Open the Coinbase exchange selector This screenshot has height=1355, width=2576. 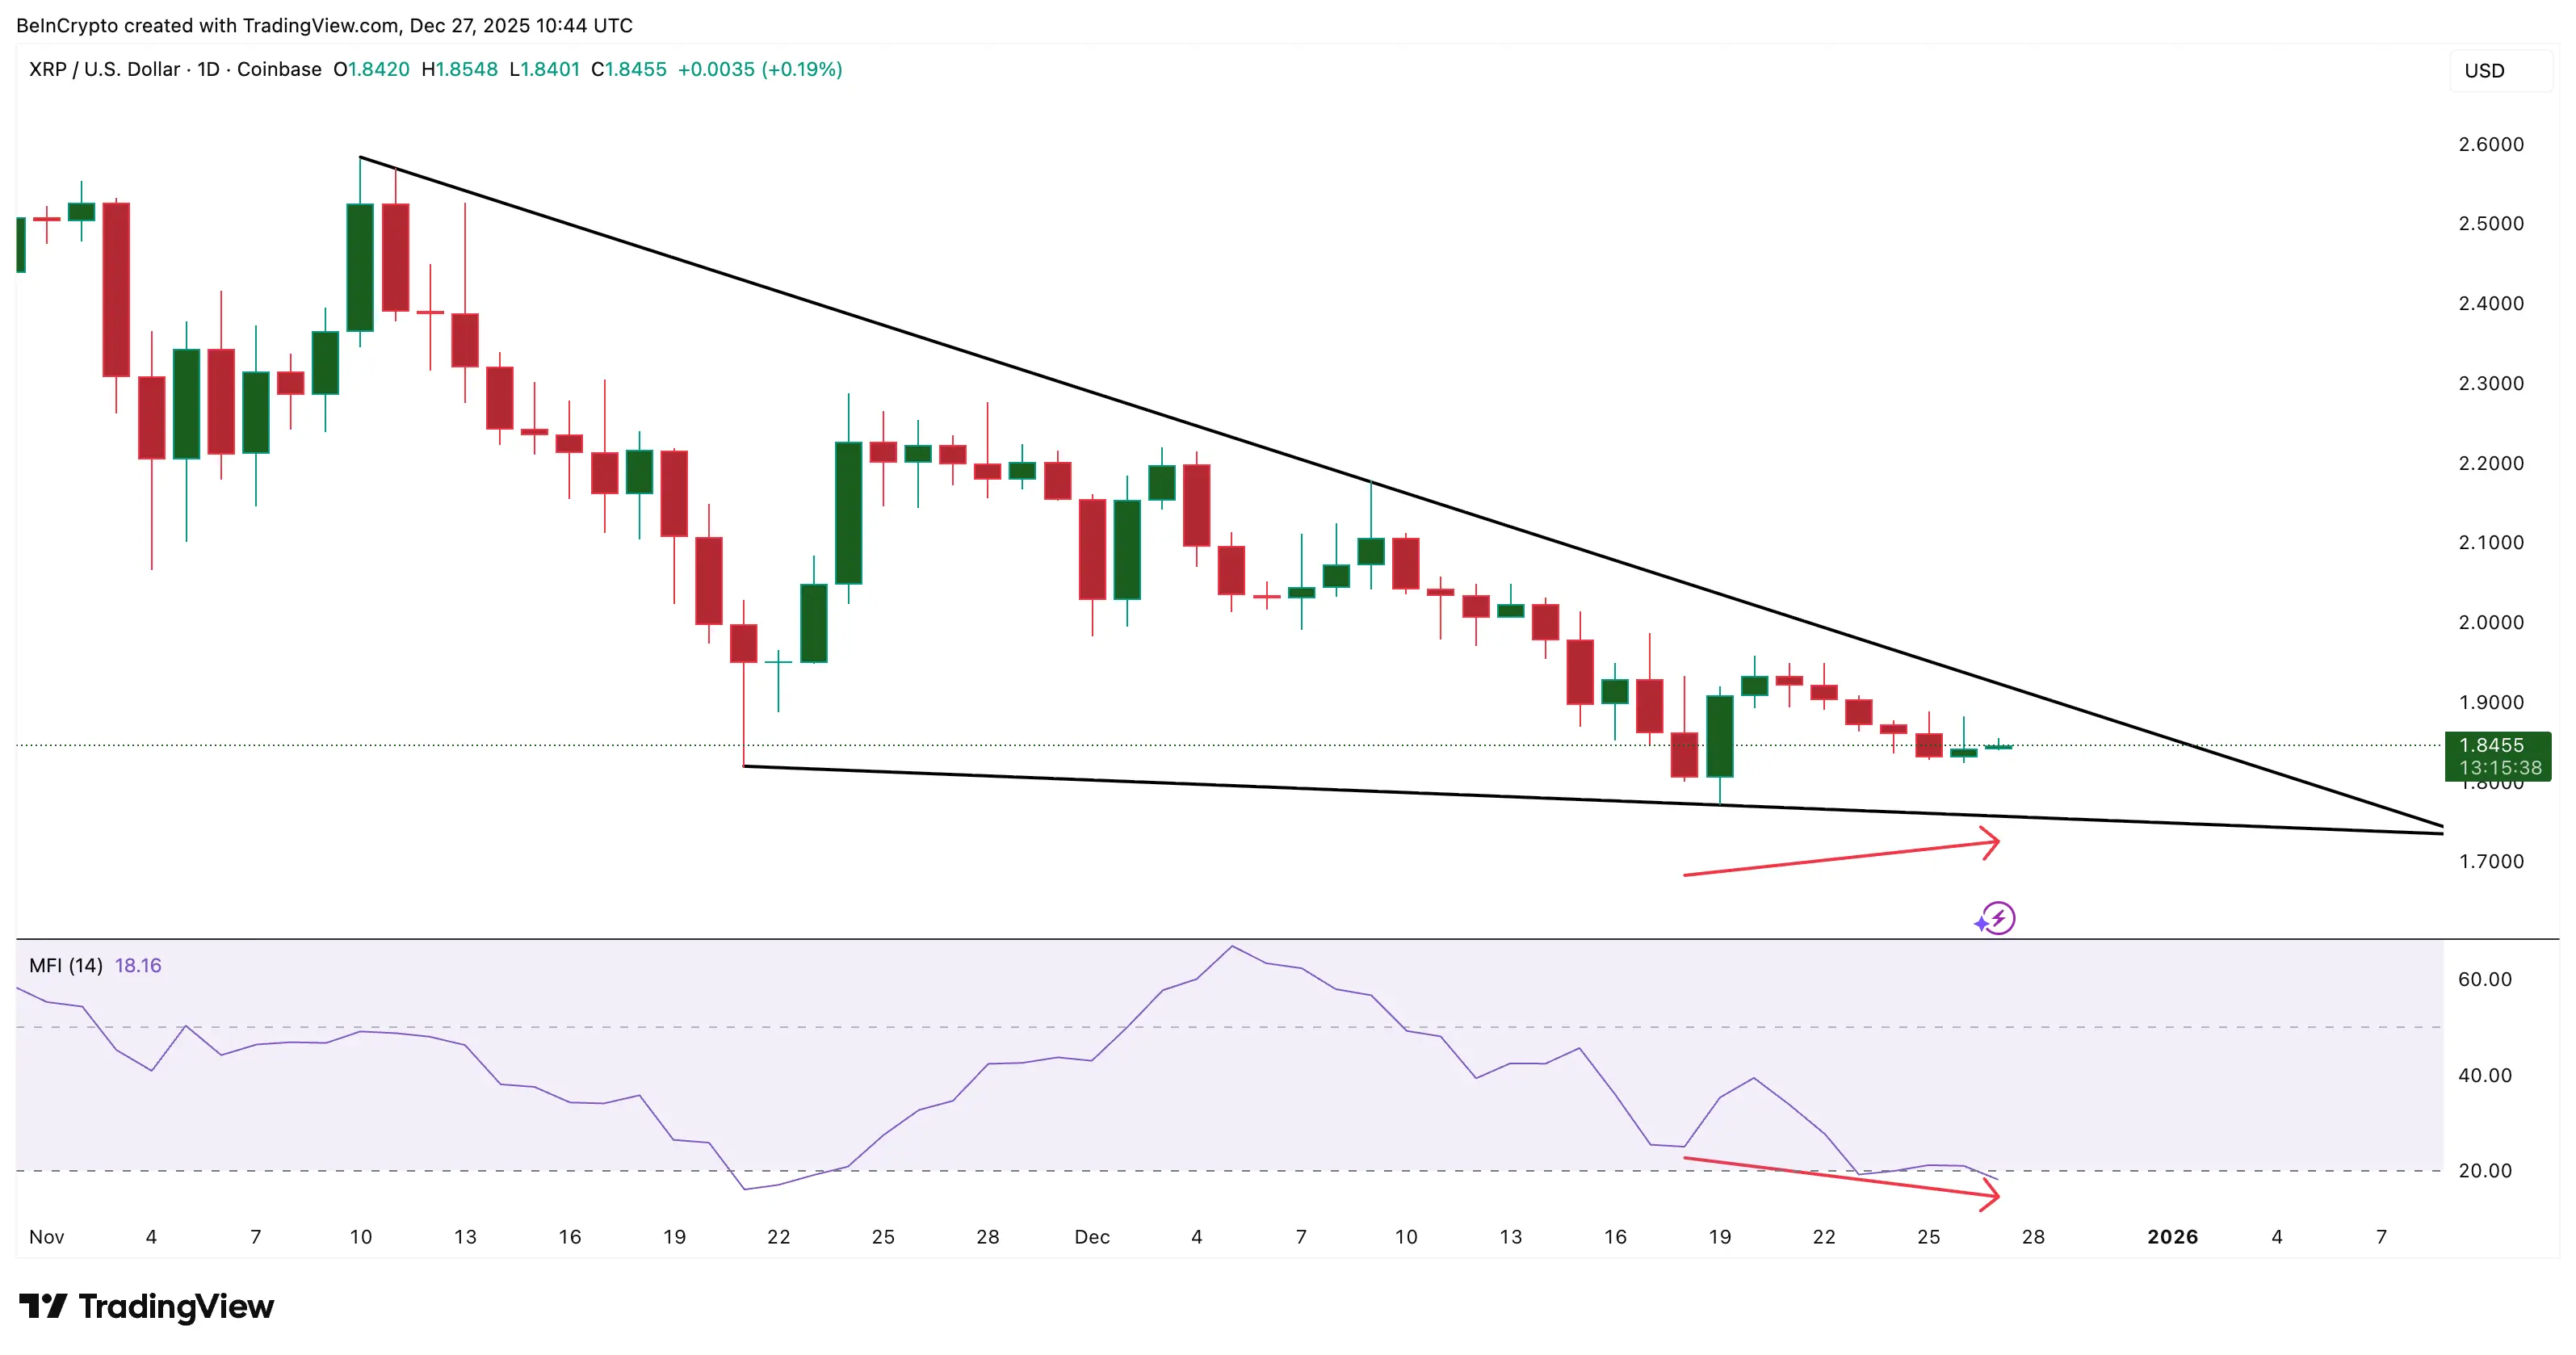(x=280, y=70)
